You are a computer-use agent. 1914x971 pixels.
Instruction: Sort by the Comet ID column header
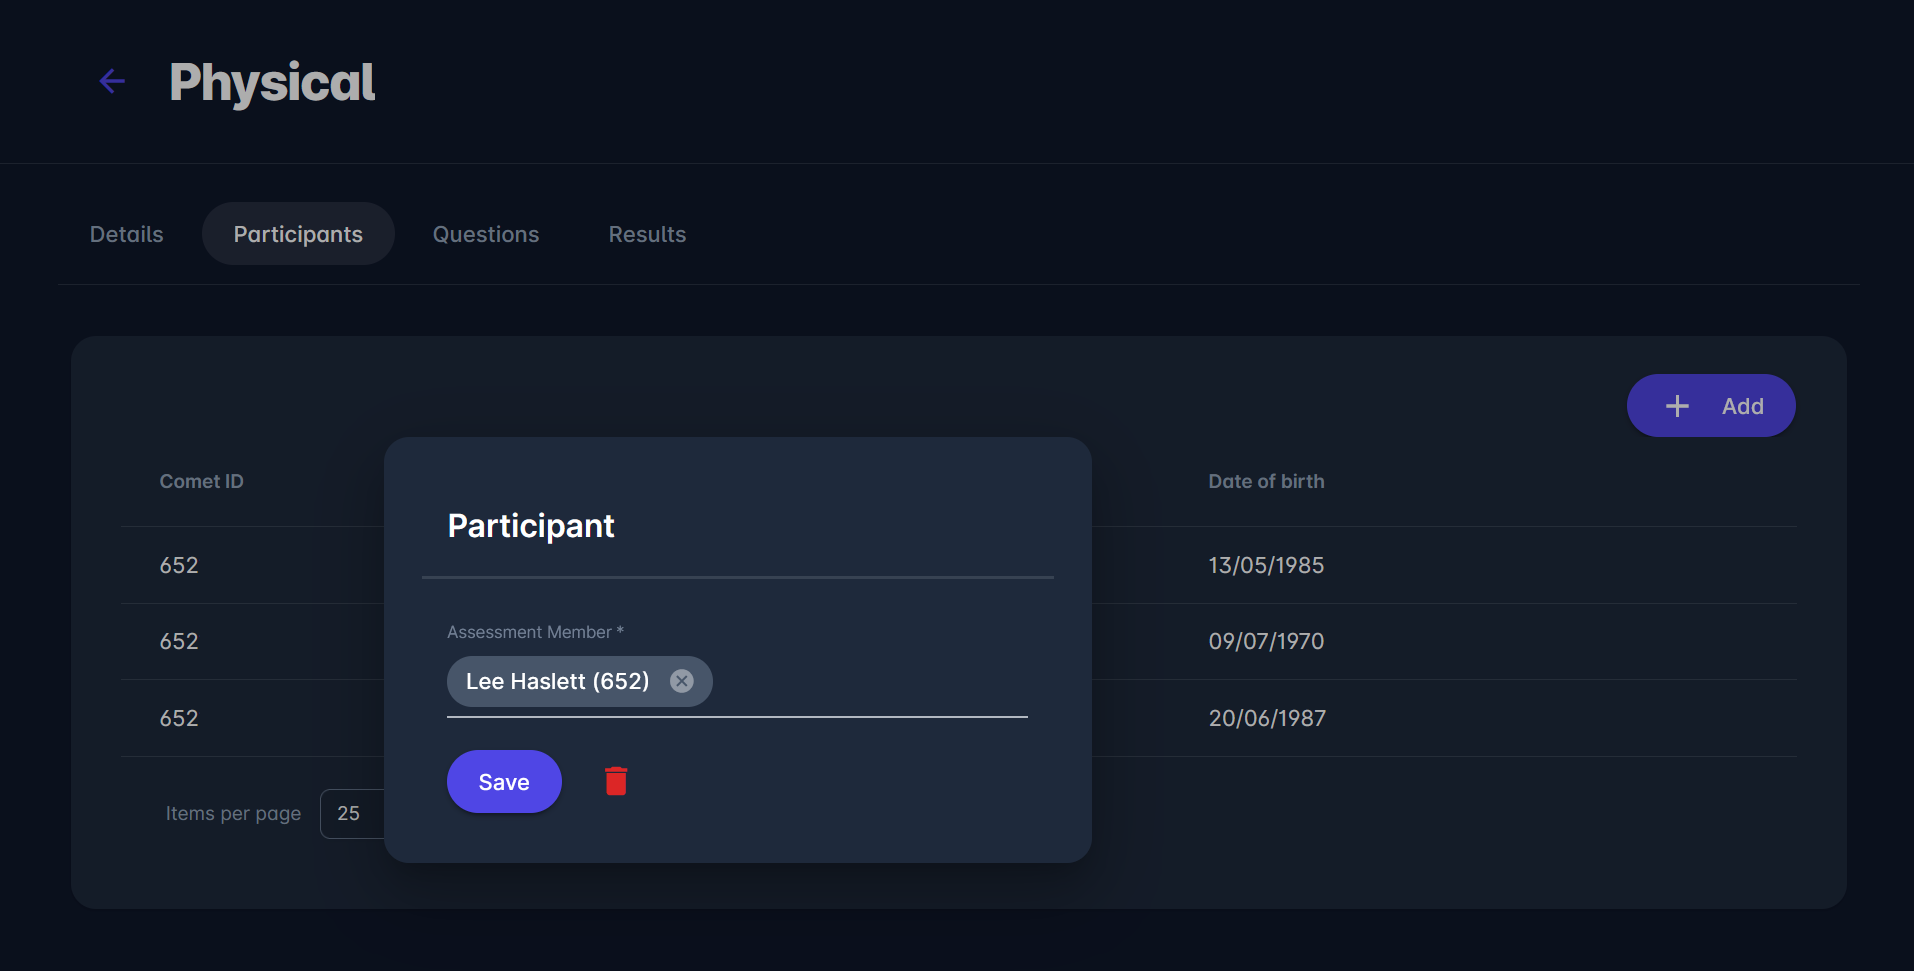201,481
